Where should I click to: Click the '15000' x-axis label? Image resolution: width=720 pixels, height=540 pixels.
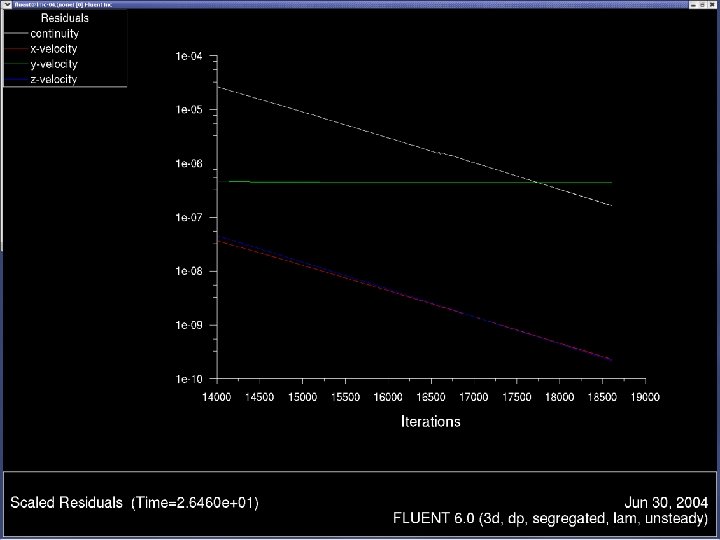point(302,397)
